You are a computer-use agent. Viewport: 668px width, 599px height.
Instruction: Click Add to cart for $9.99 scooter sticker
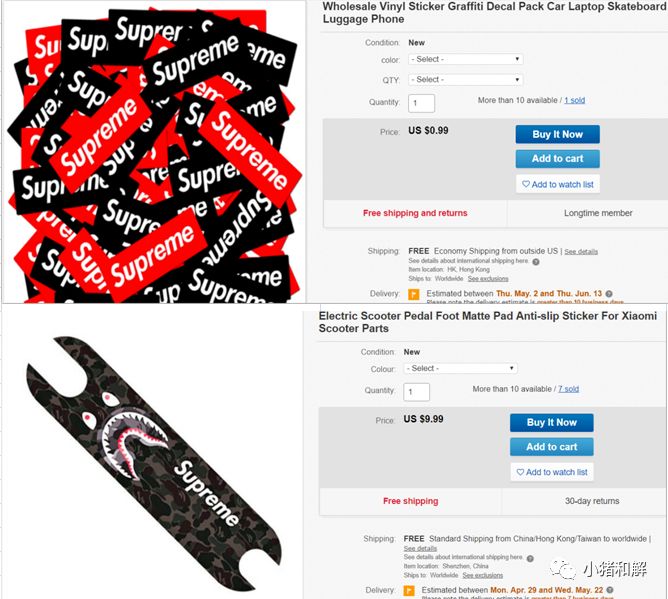[552, 446]
